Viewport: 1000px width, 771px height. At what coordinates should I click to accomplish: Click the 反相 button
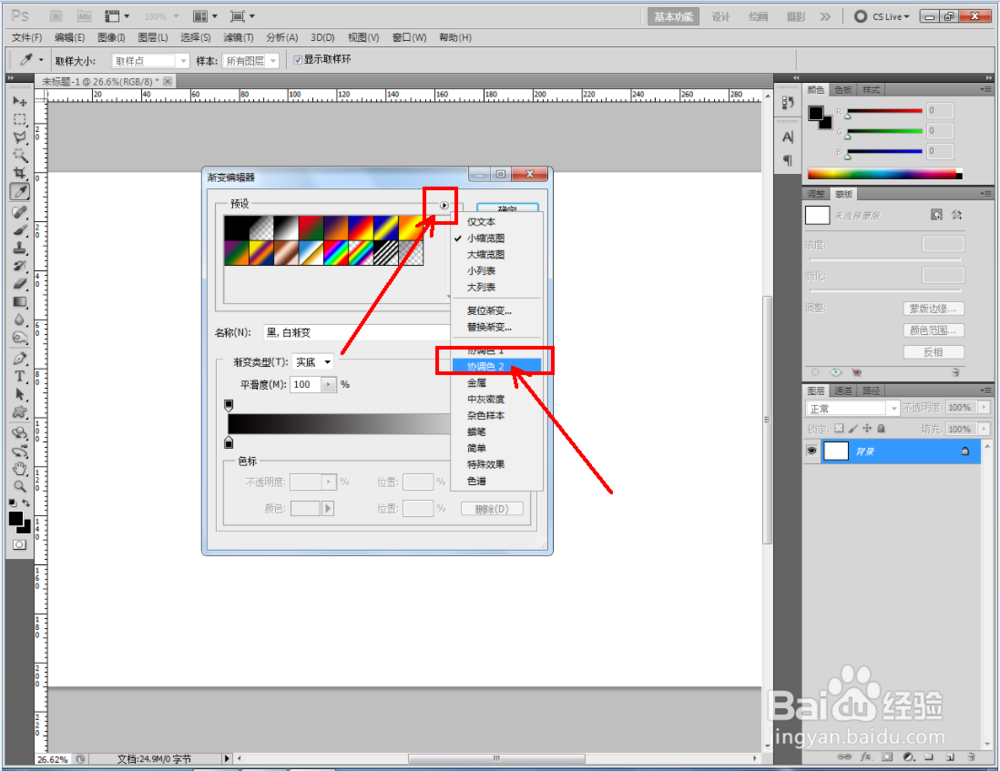point(933,352)
